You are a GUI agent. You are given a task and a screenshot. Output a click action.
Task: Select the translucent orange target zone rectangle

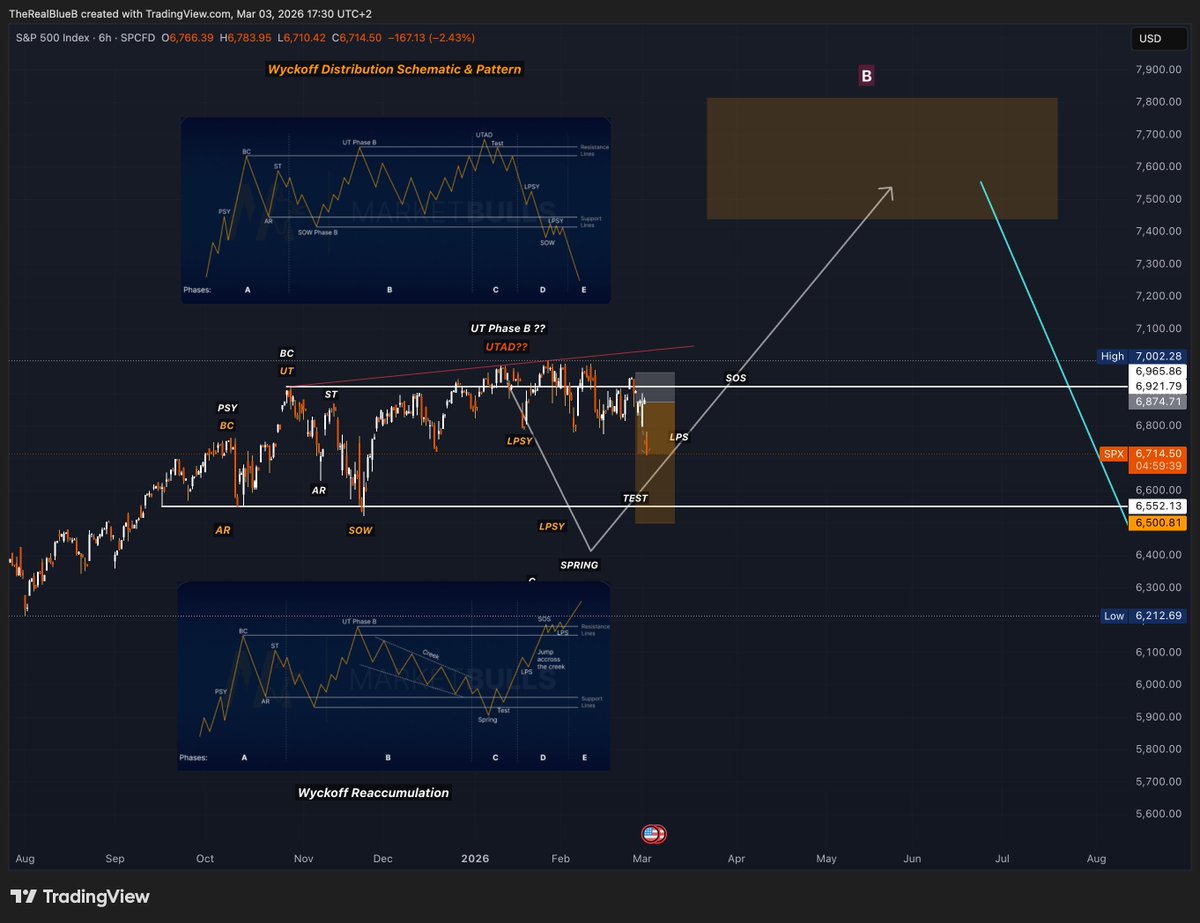882,159
